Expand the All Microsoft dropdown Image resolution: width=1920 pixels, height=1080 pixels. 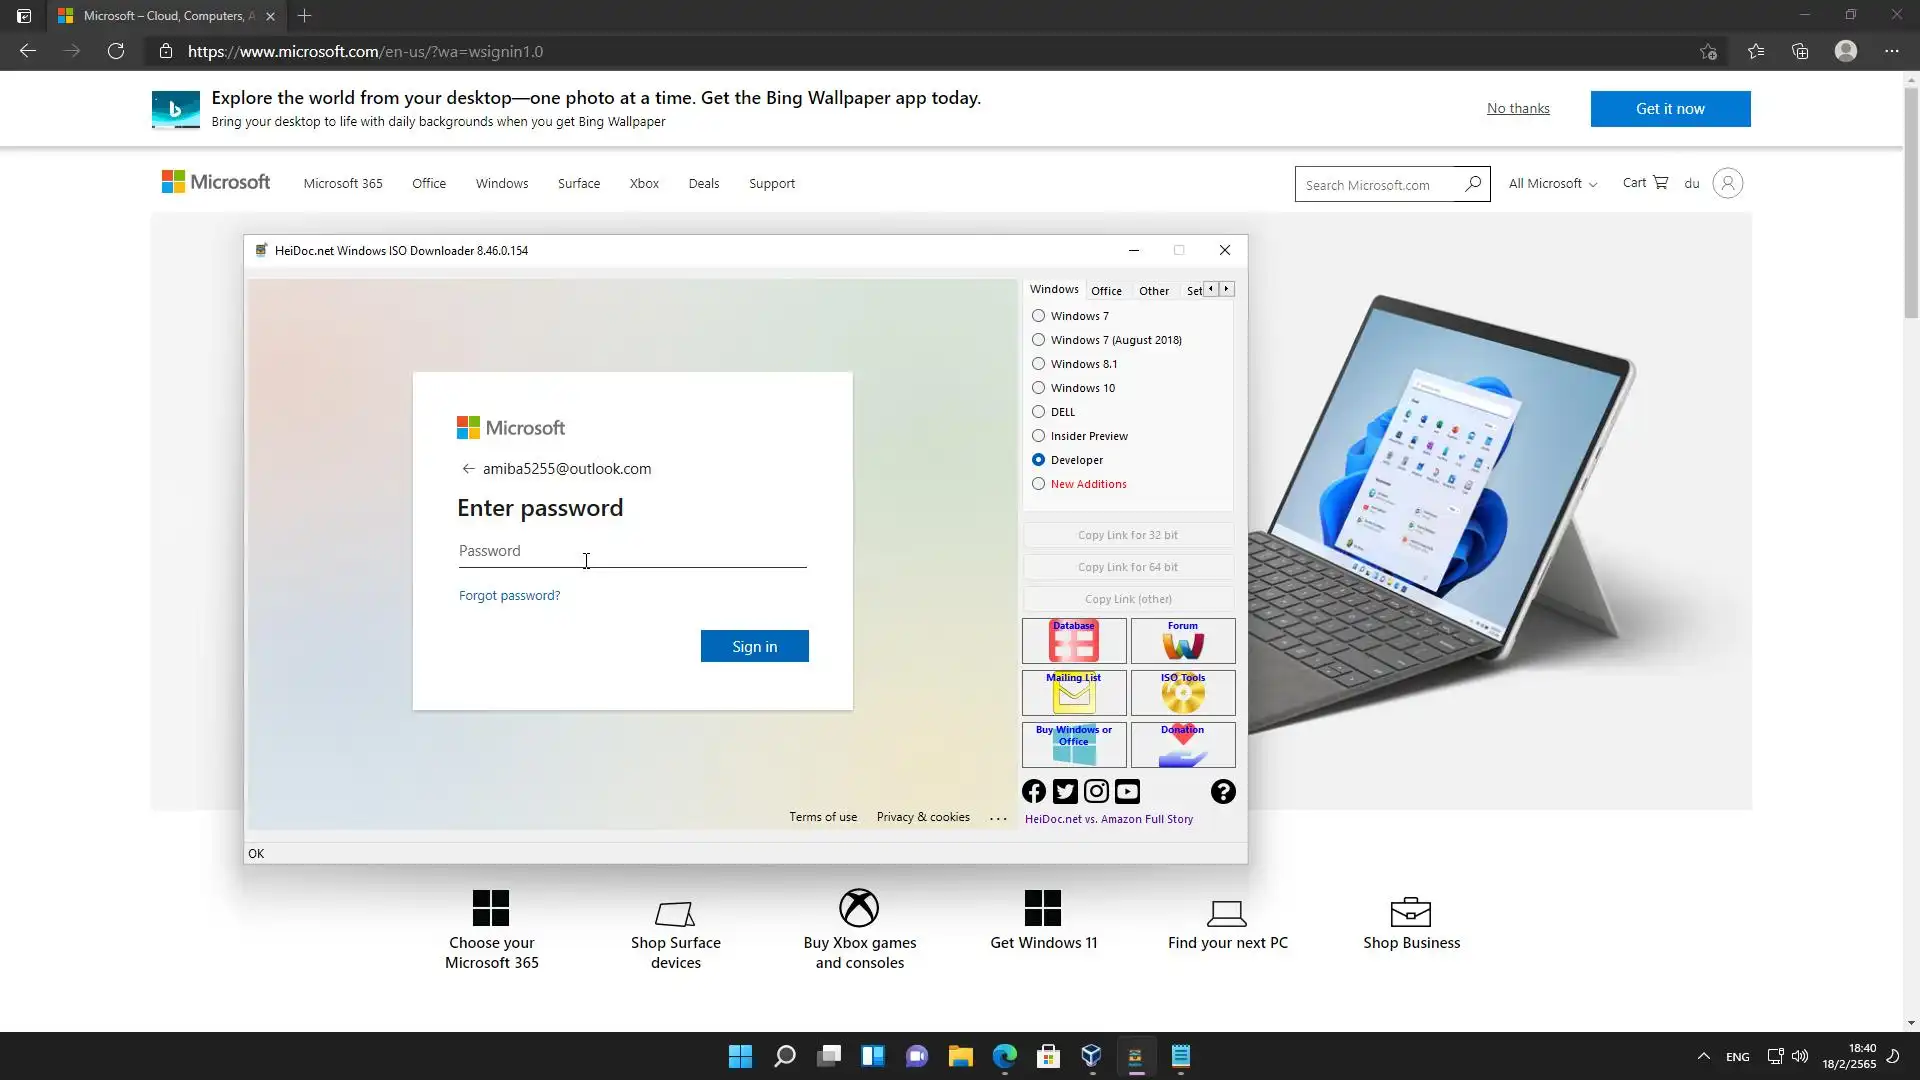(x=1552, y=184)
